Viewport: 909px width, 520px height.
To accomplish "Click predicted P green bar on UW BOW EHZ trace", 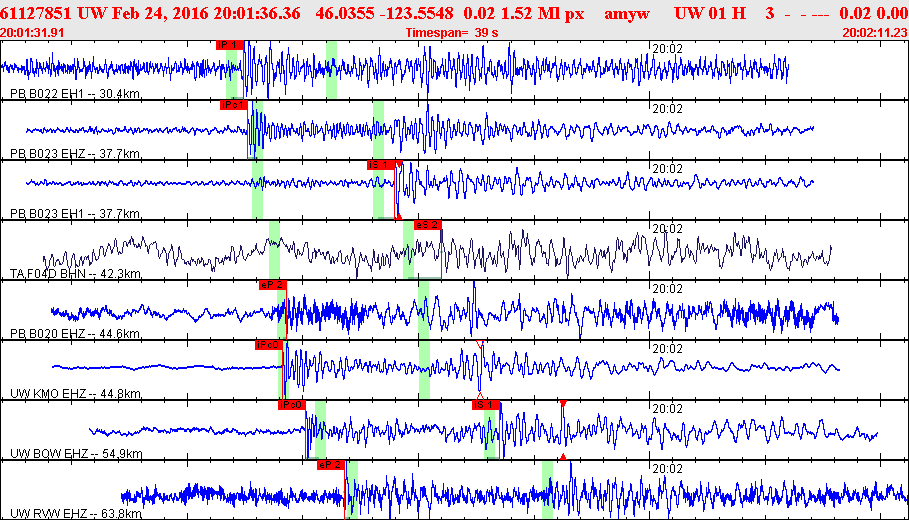I will [320, 429].
